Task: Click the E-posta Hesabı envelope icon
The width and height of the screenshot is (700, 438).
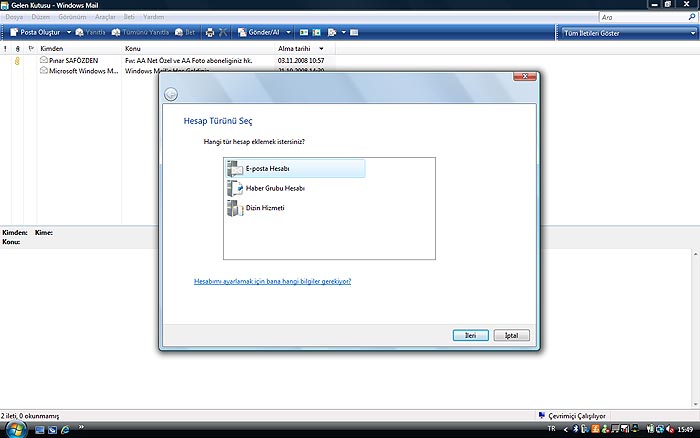Action: [x=235, y=169]
